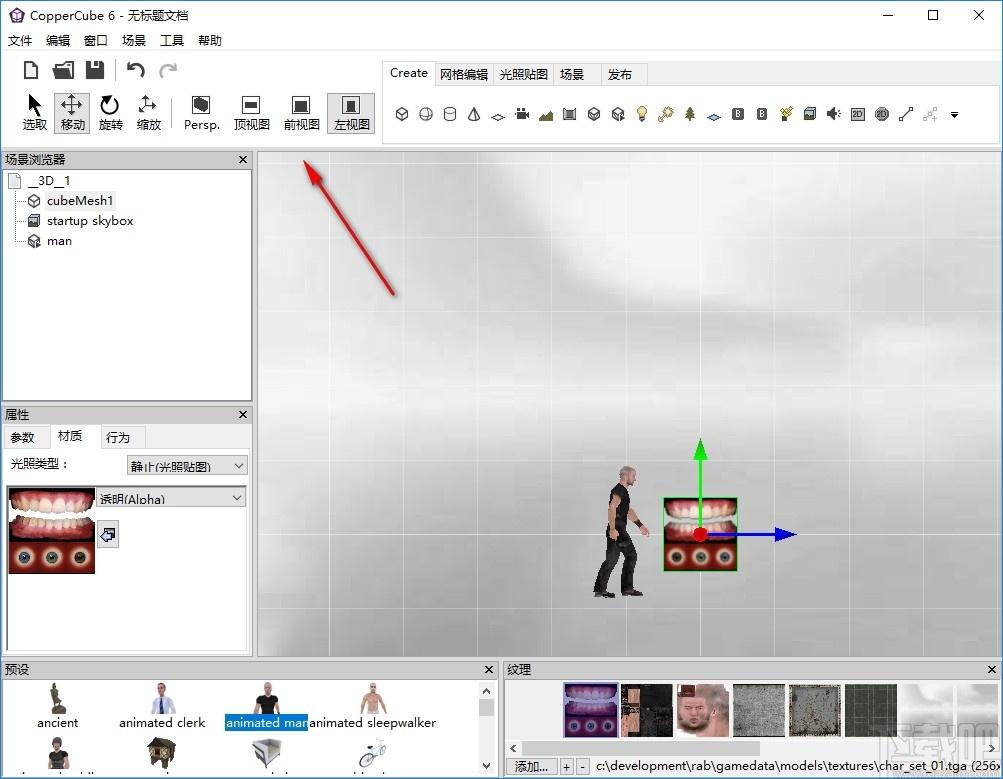Screen dimensions: 1003x779
Task: Select the Rotate (旋转) tool
Action: click(110, 113)
